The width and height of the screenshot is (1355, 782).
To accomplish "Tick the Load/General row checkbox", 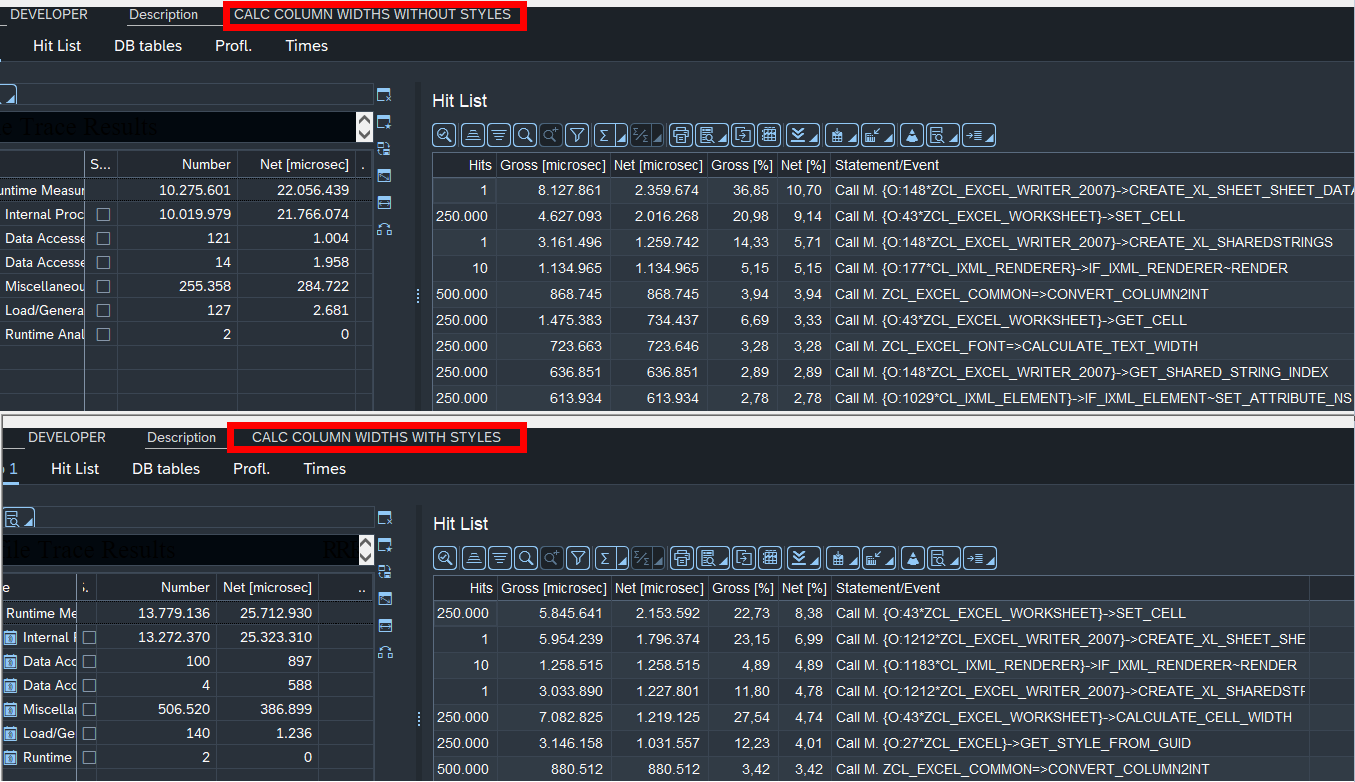I will tap(103, 310).
